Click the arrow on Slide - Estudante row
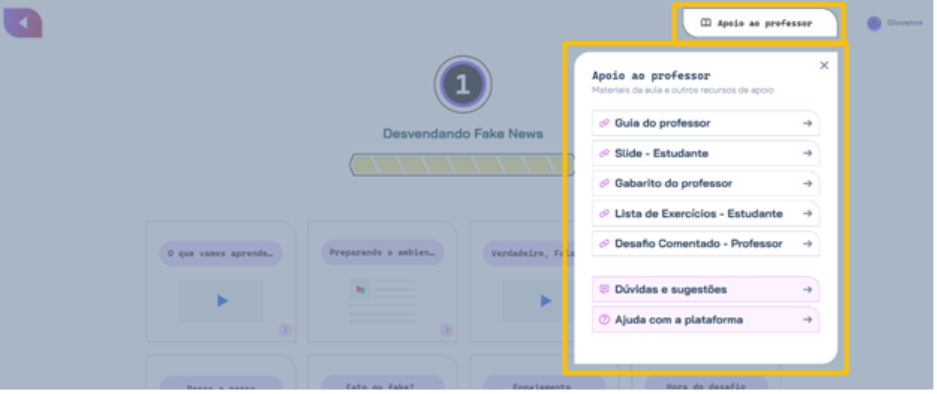937x394 pixels. (x=807, y=154)
